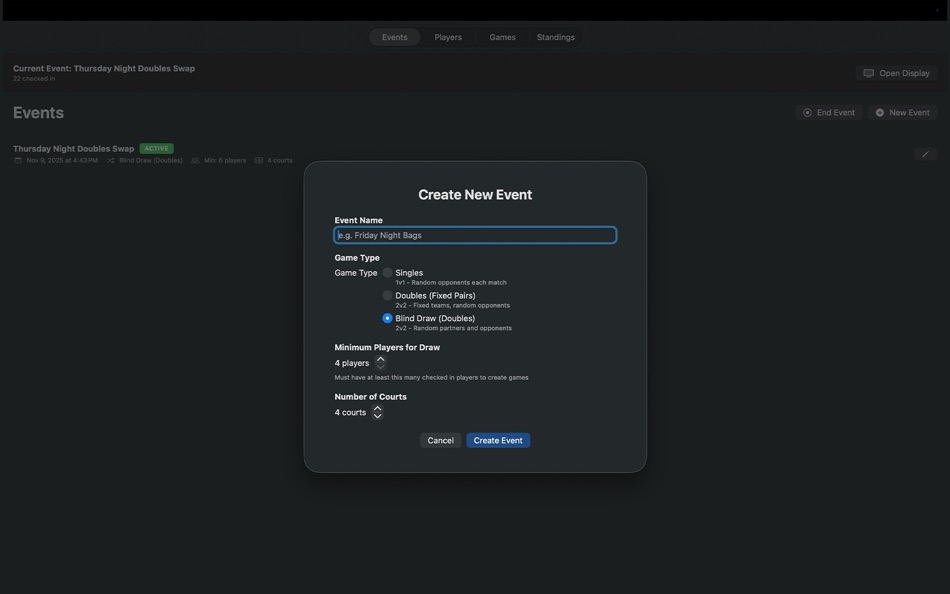
Task: Click Thursday Night Doubles Swap event title
Action: click(x=73, y=148)
